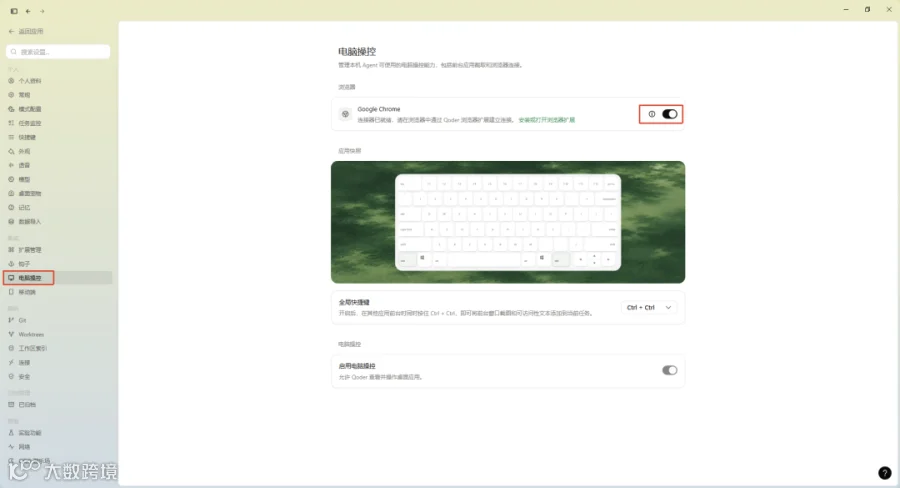Click the 数据导入 data import icon
Screen dimensions: 900x488
click(11, 222)
